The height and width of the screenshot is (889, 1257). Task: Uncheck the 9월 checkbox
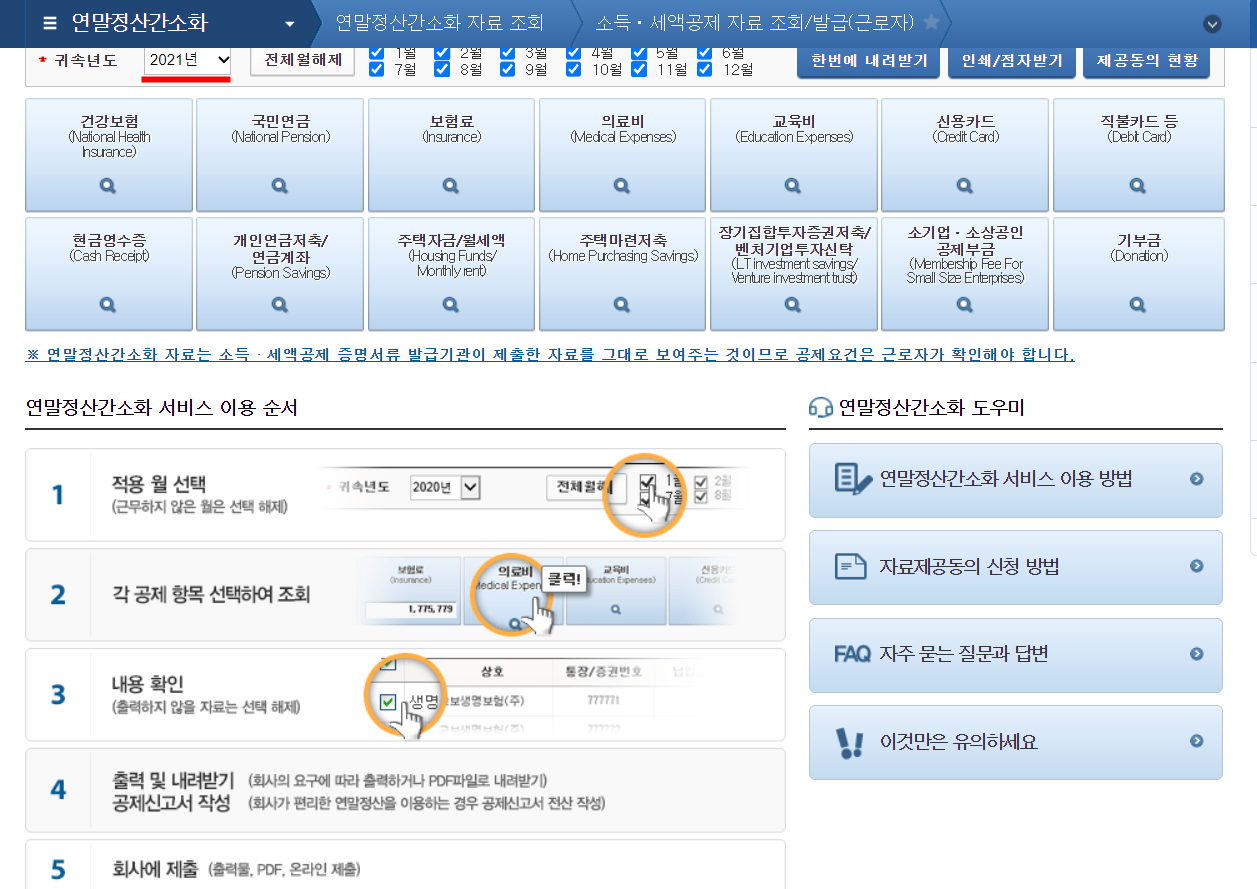[x=508, y=69]
